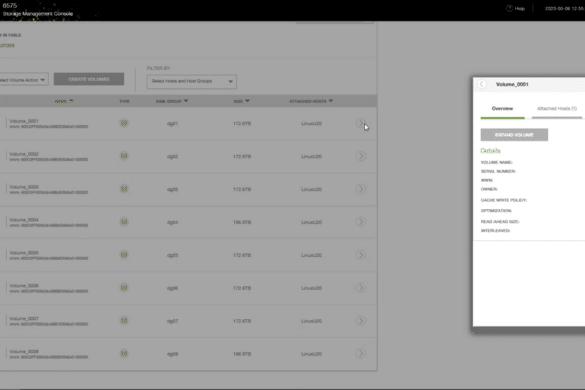The image size is (585, 390).
Task: Click disk group dg01 cell
Action: point(172,124)
